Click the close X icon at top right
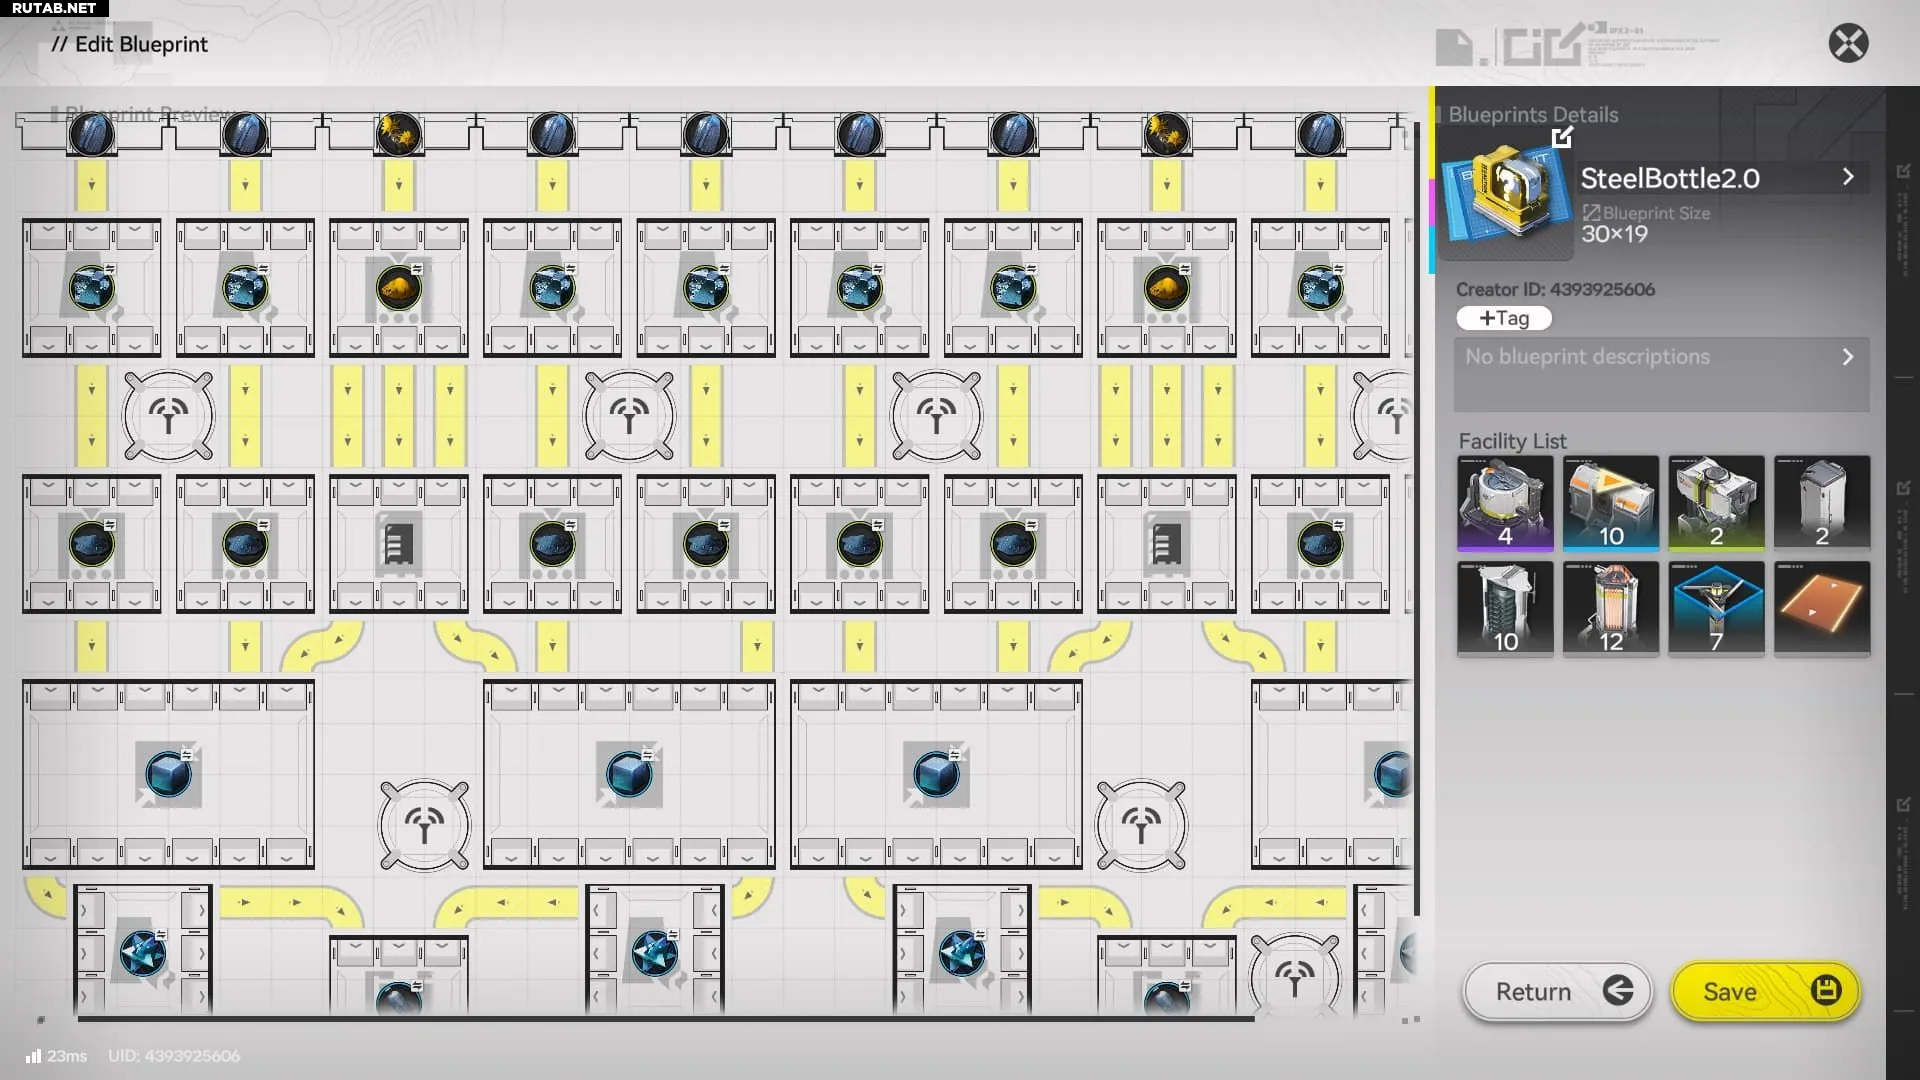This screenshot has height=1080, width=1920. coord(1848,43)
